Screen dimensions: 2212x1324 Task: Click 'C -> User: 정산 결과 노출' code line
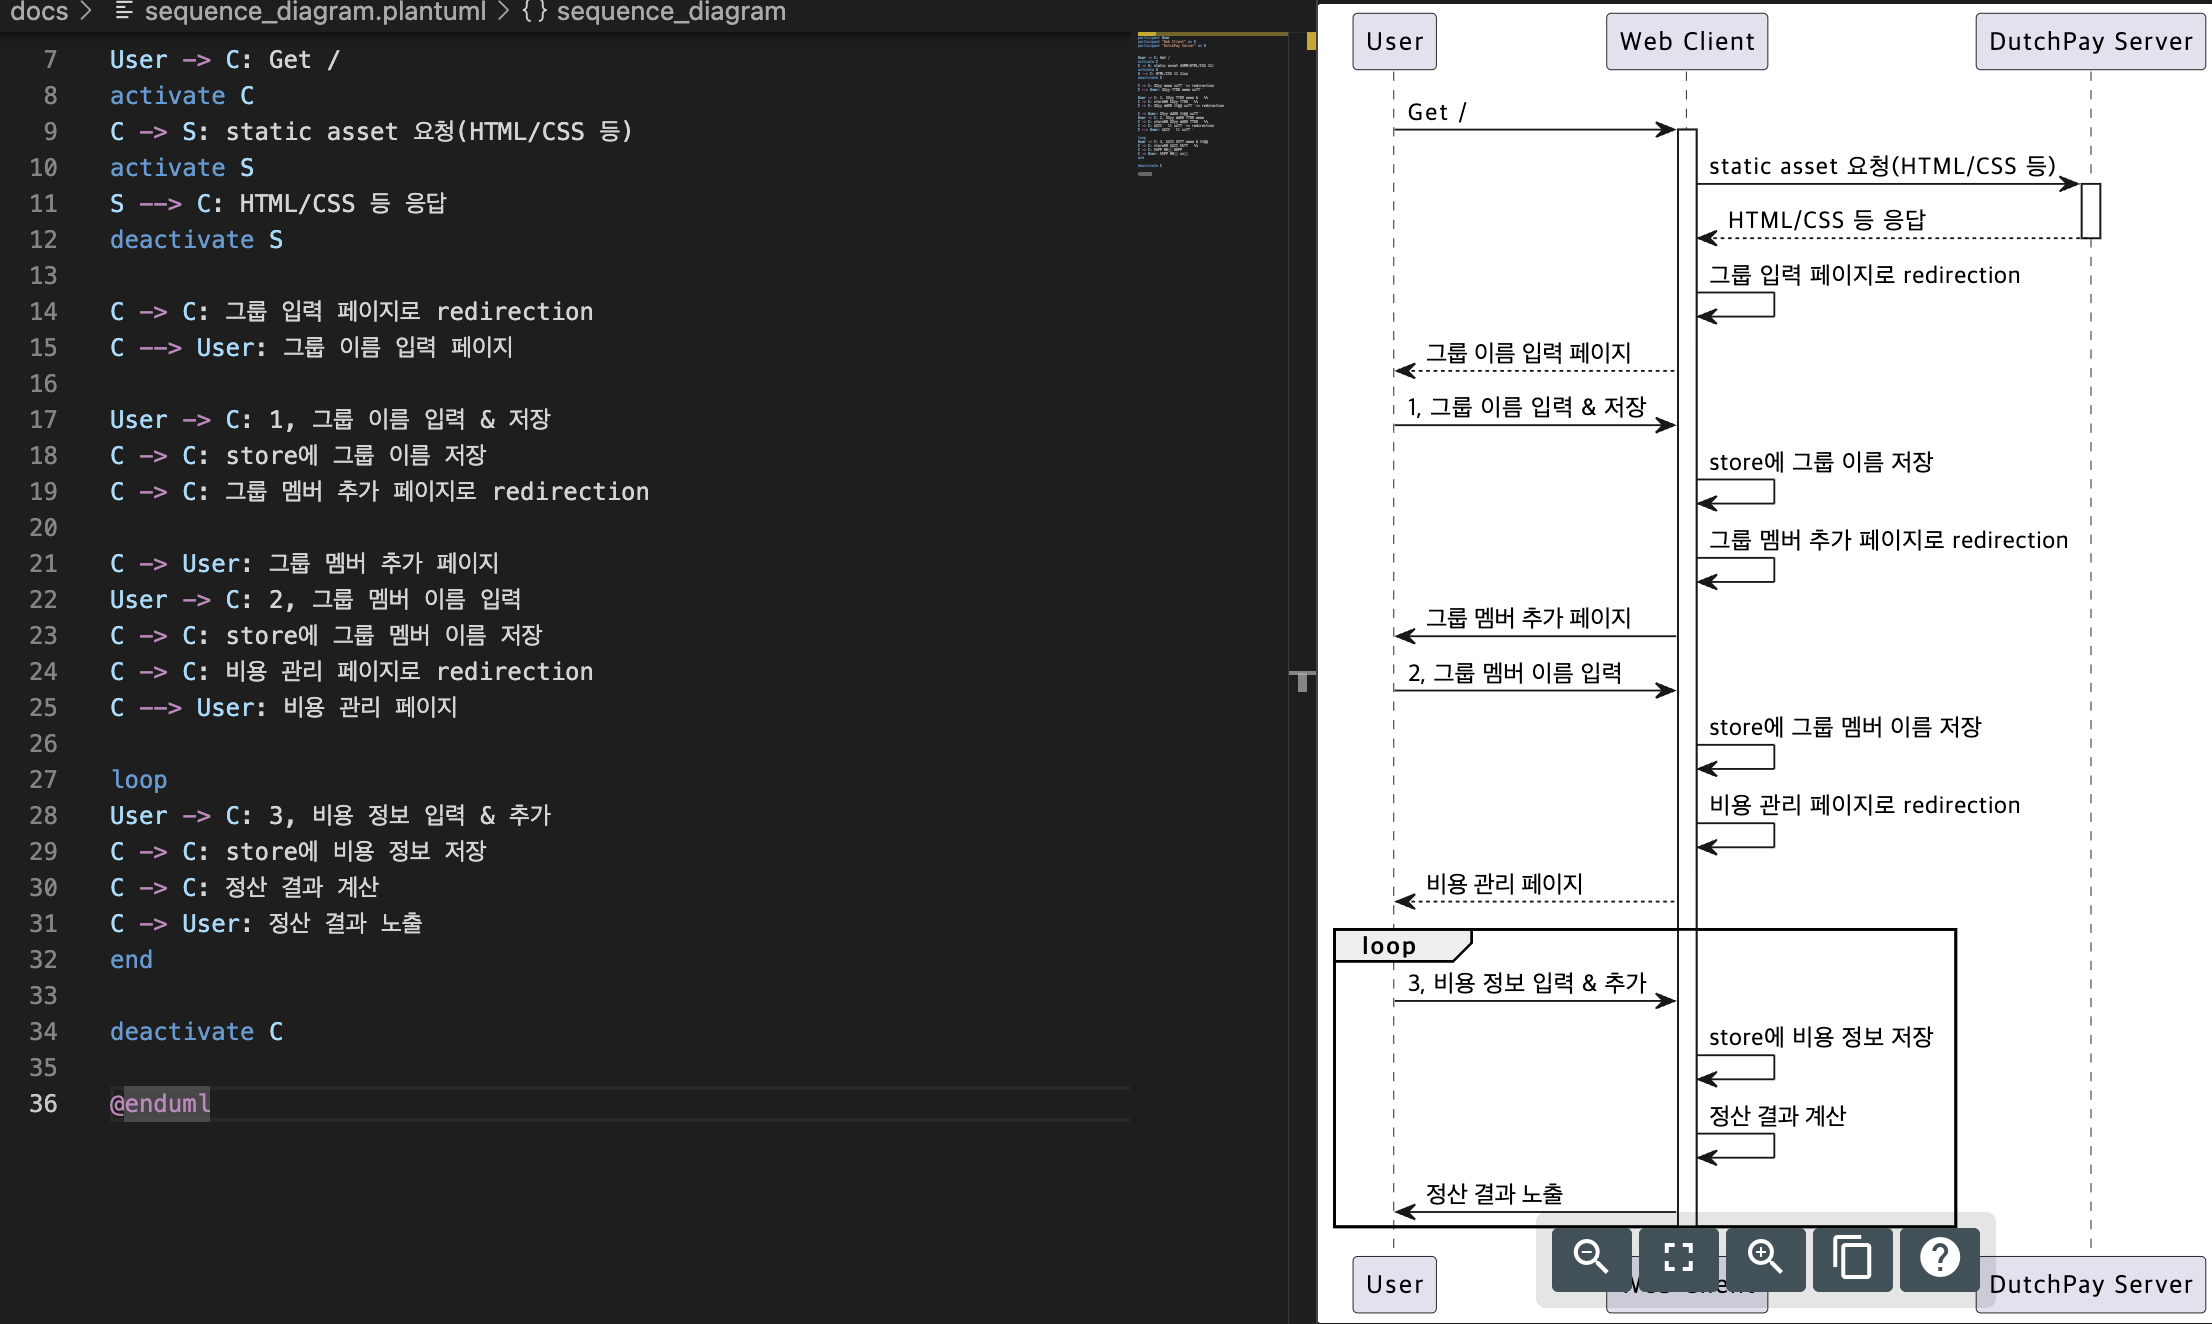(266, 923)
